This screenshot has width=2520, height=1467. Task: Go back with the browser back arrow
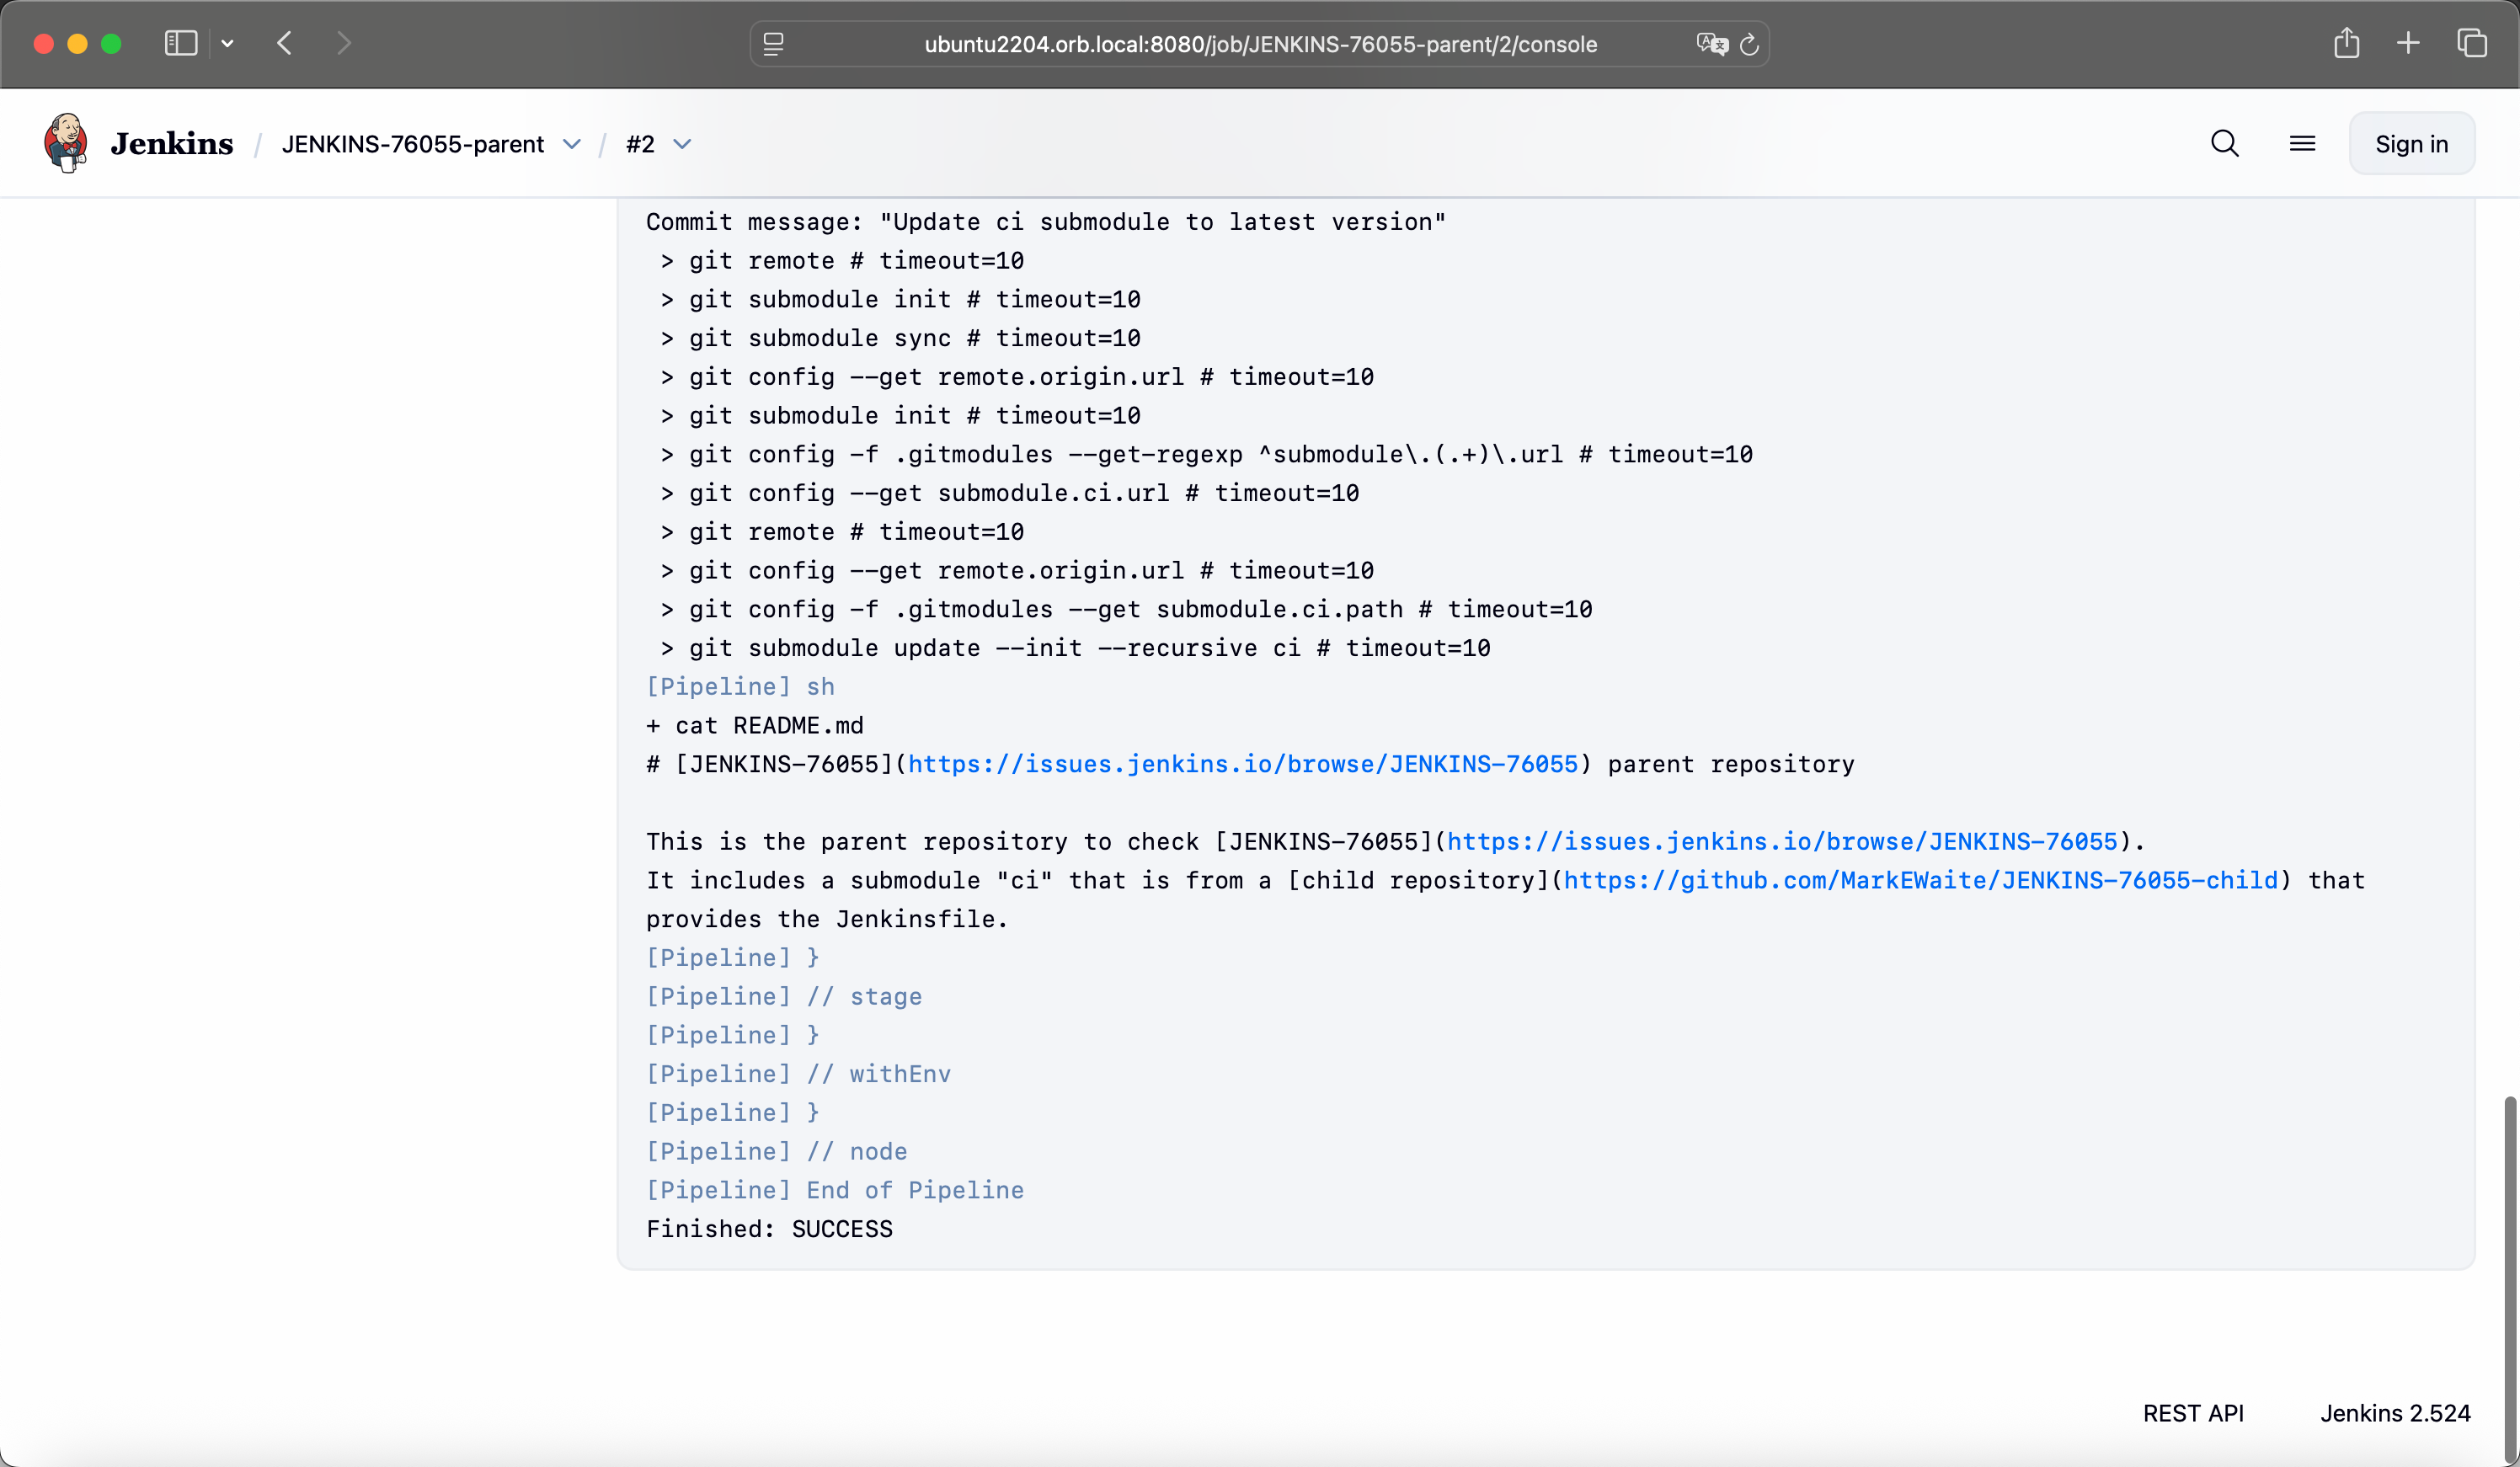pos(285,43)
